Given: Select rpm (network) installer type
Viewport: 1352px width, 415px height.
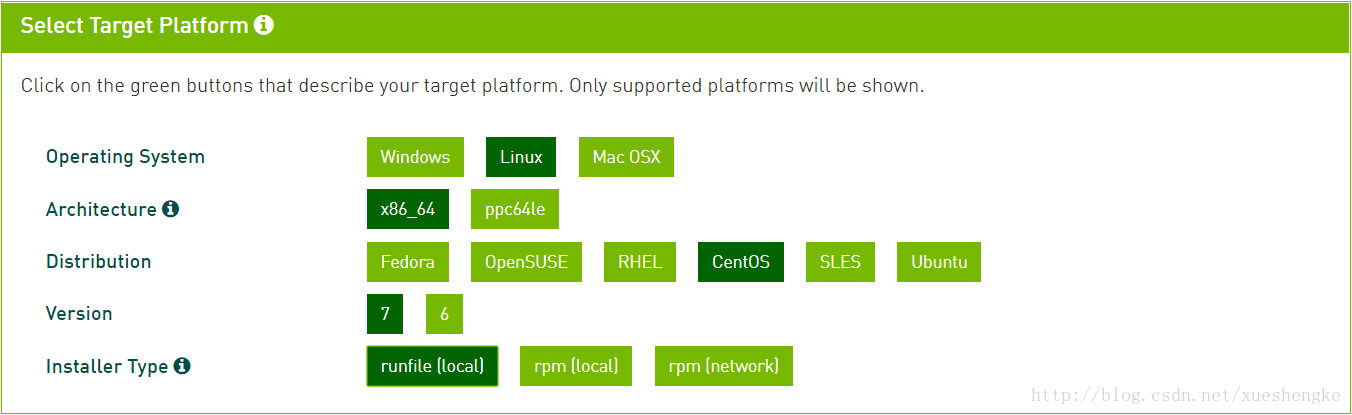Looking at the screenshot, I should pos(724,366).
